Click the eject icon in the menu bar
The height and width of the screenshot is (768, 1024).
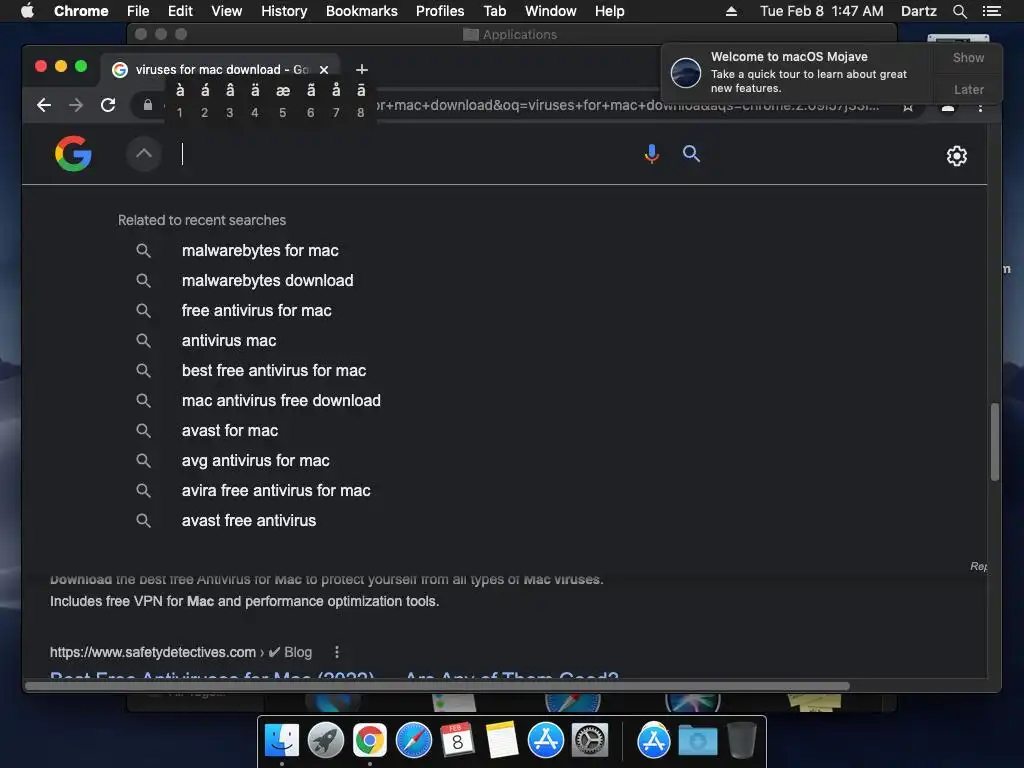[731, 11]
